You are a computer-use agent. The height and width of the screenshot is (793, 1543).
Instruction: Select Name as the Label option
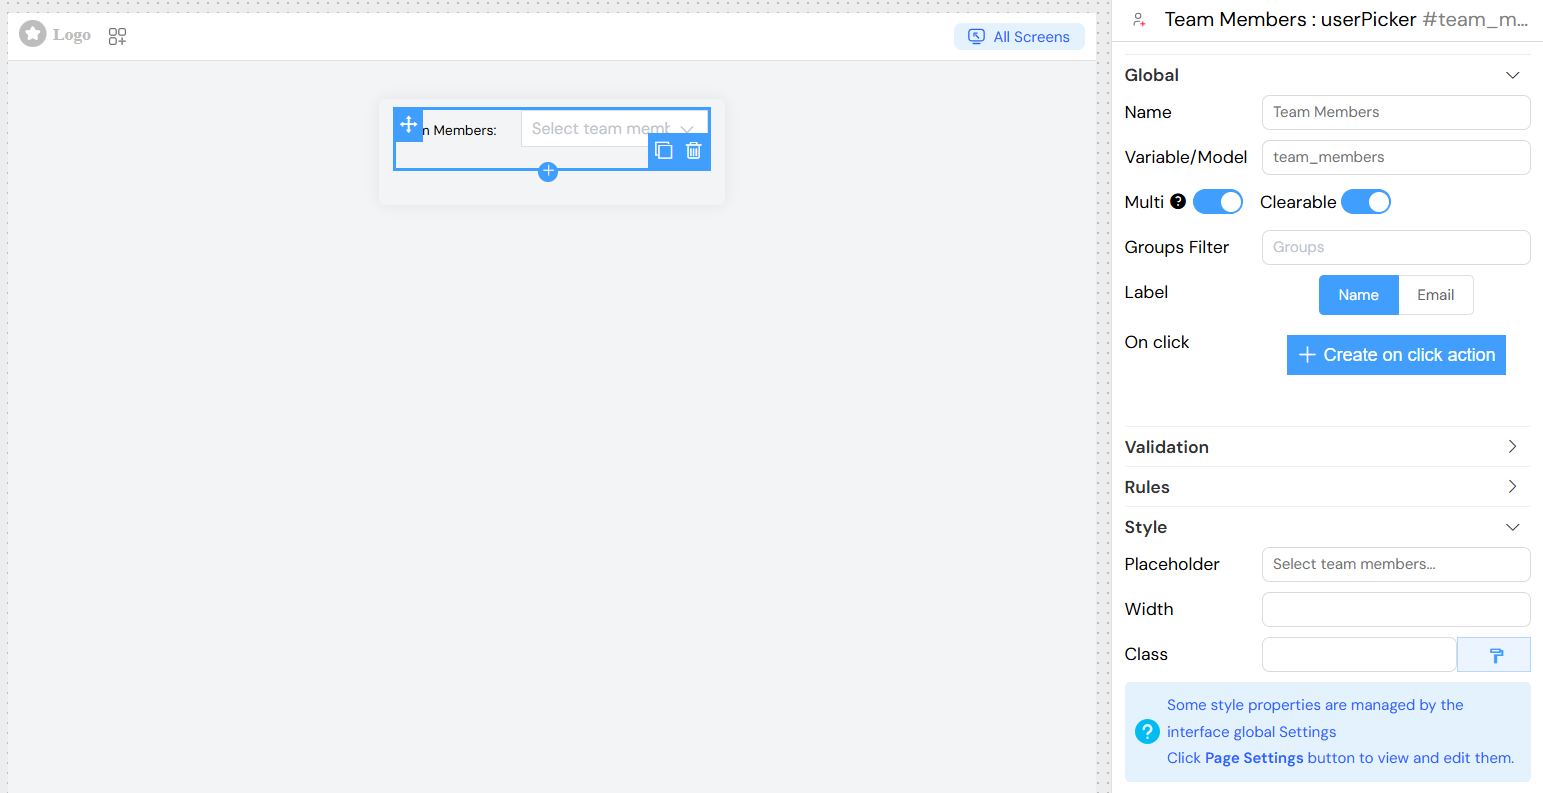point(1358,294)
